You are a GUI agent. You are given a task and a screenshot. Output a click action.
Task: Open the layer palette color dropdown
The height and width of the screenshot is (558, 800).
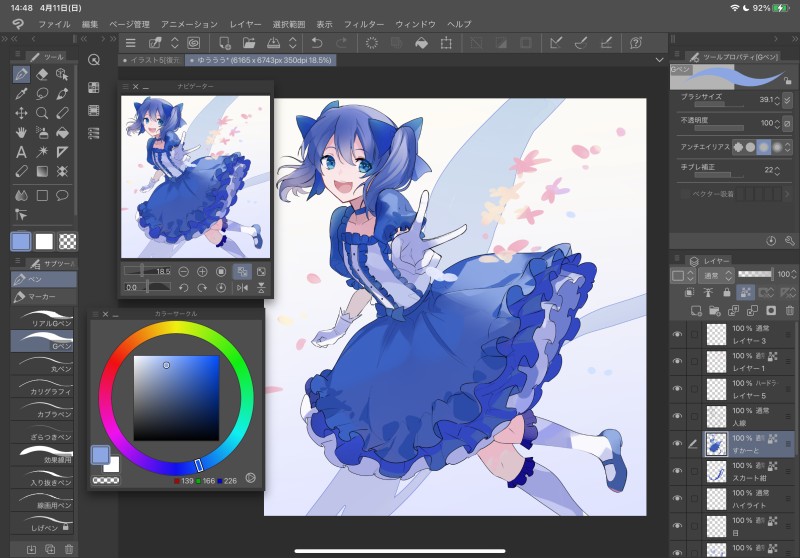[x=682, y=275]
